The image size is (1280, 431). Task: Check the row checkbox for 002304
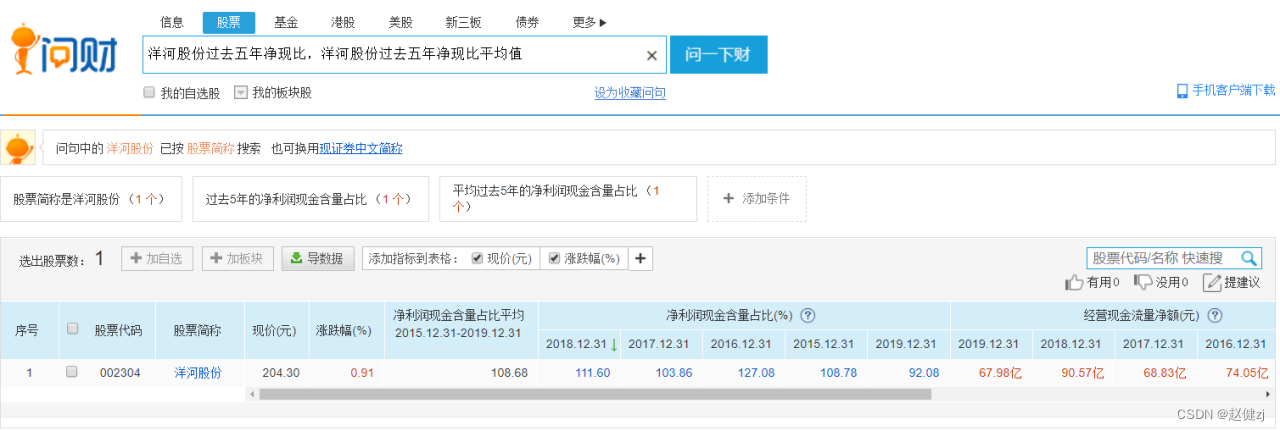[72, 372]
